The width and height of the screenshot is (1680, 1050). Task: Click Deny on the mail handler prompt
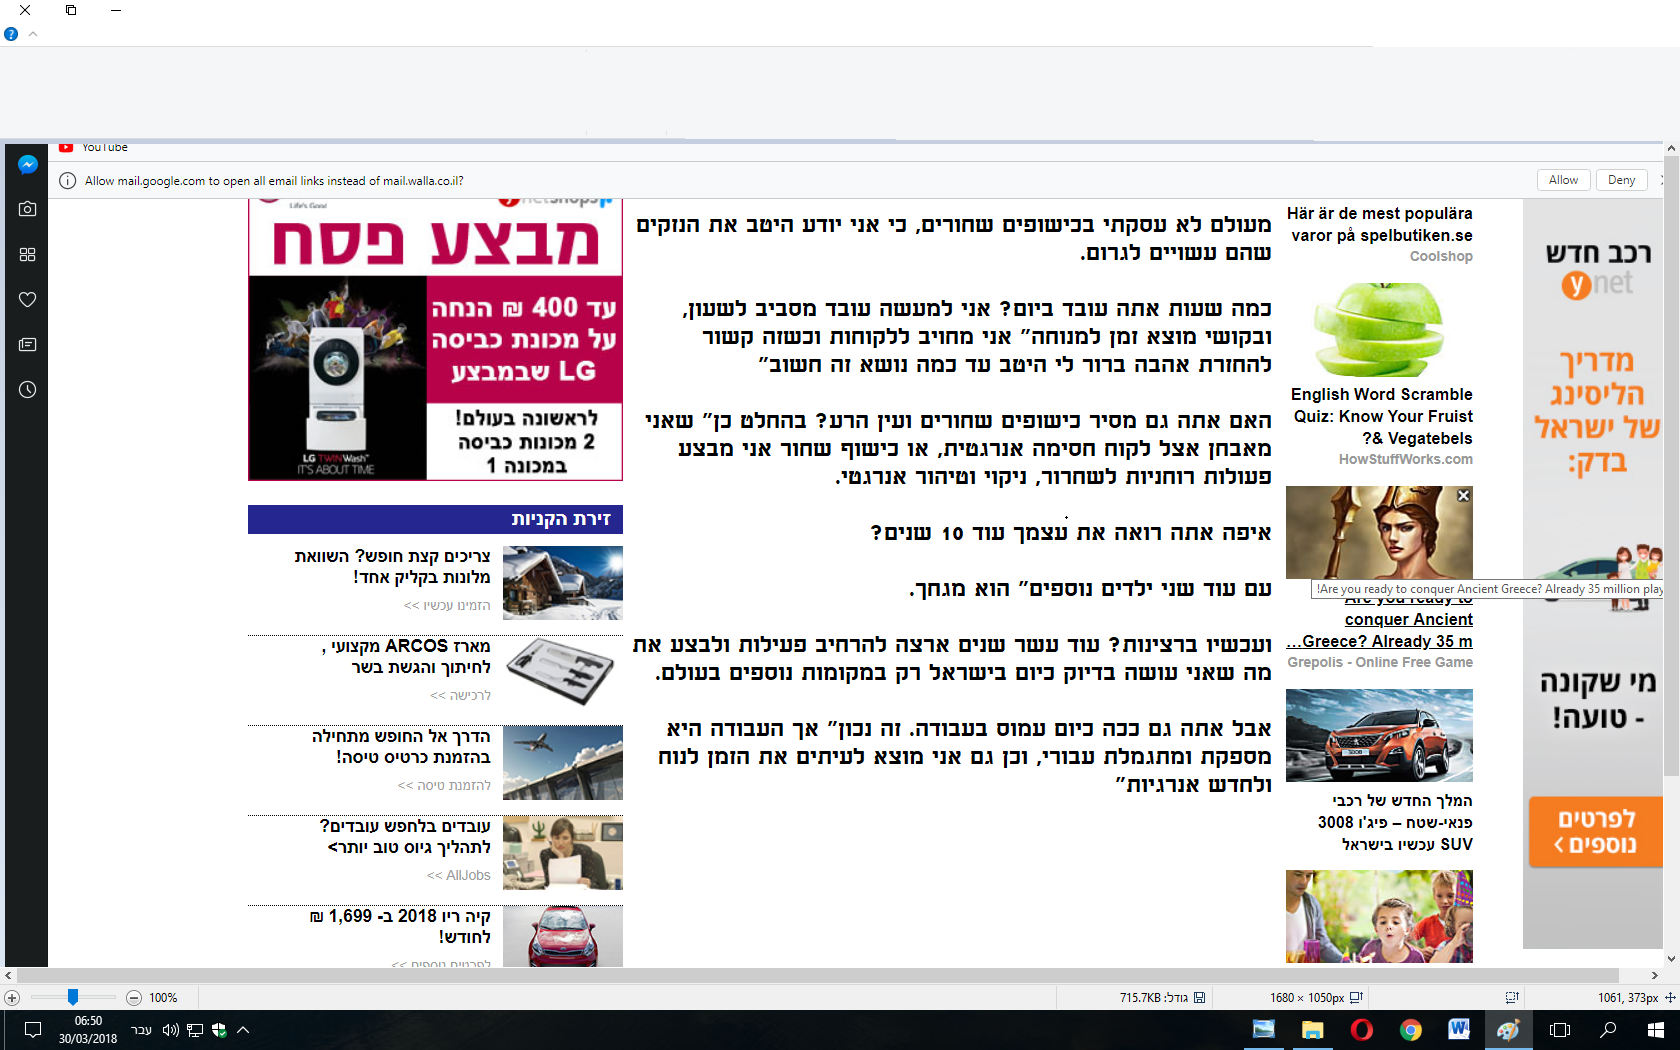click(1622, 180)
